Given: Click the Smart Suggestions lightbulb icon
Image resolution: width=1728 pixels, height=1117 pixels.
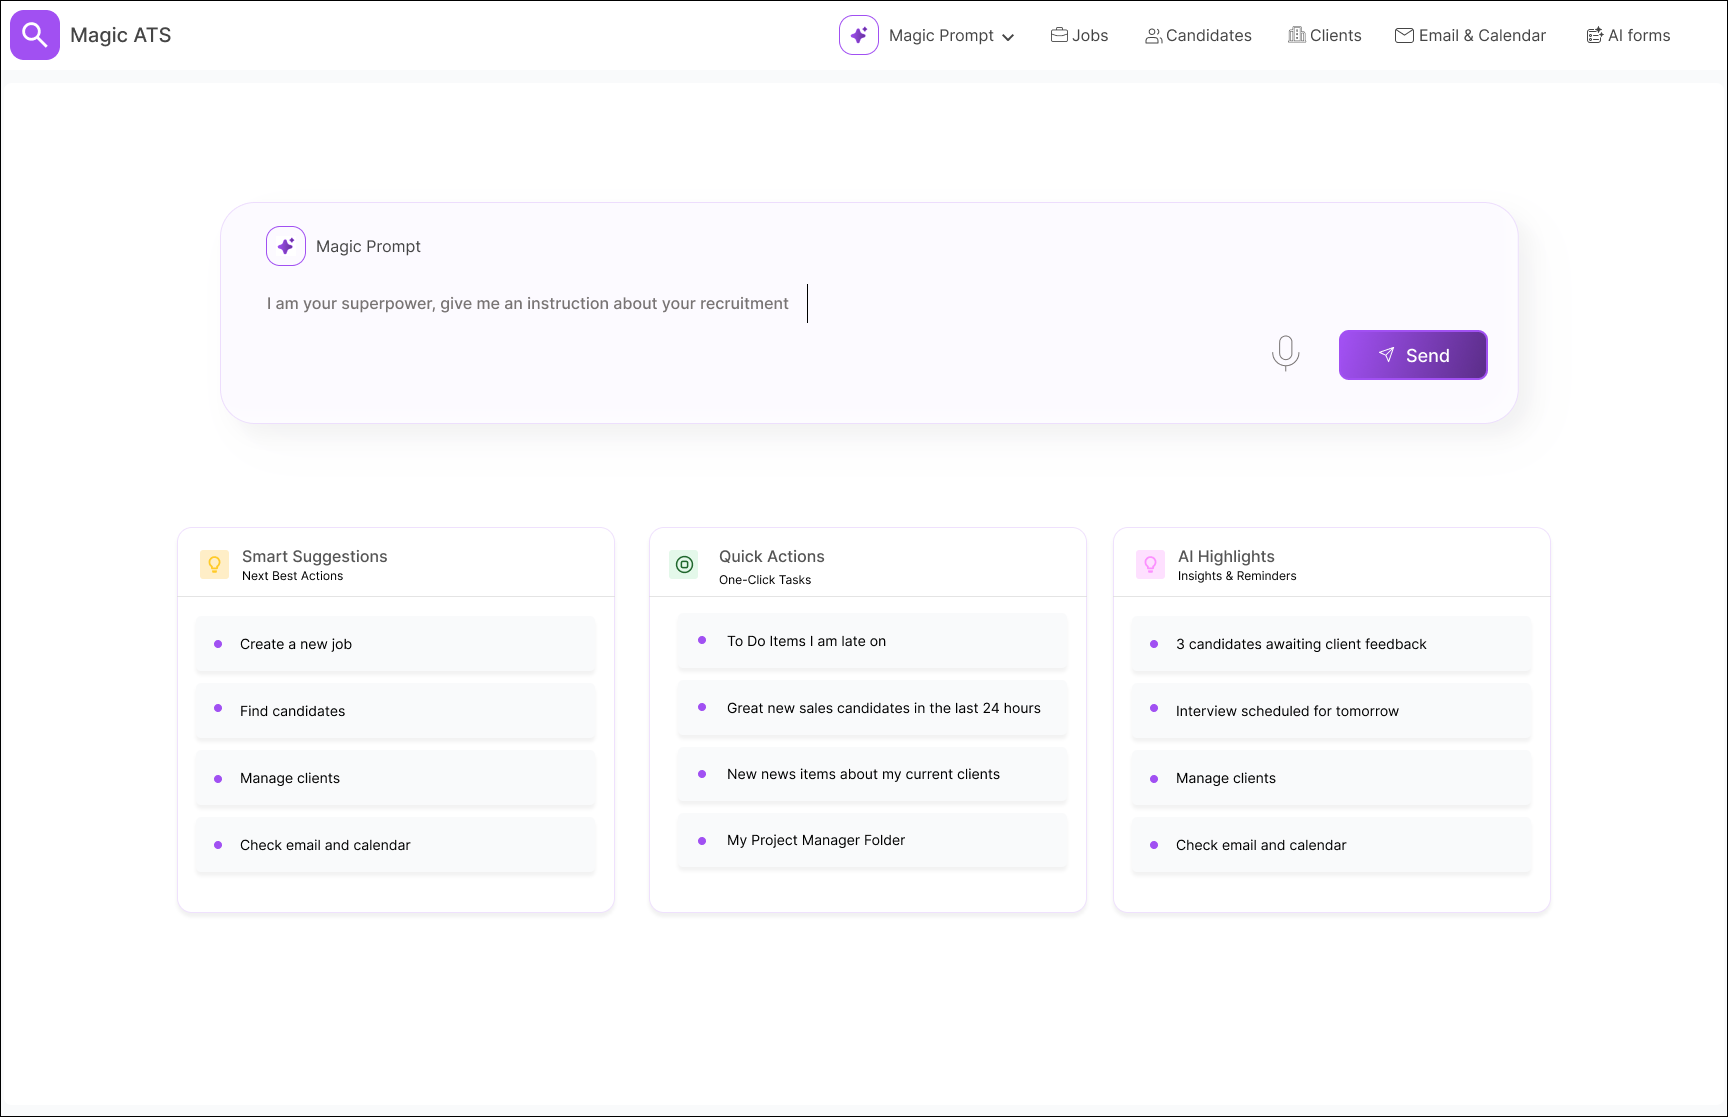Looking at the screenshot, I should (214, 564).
